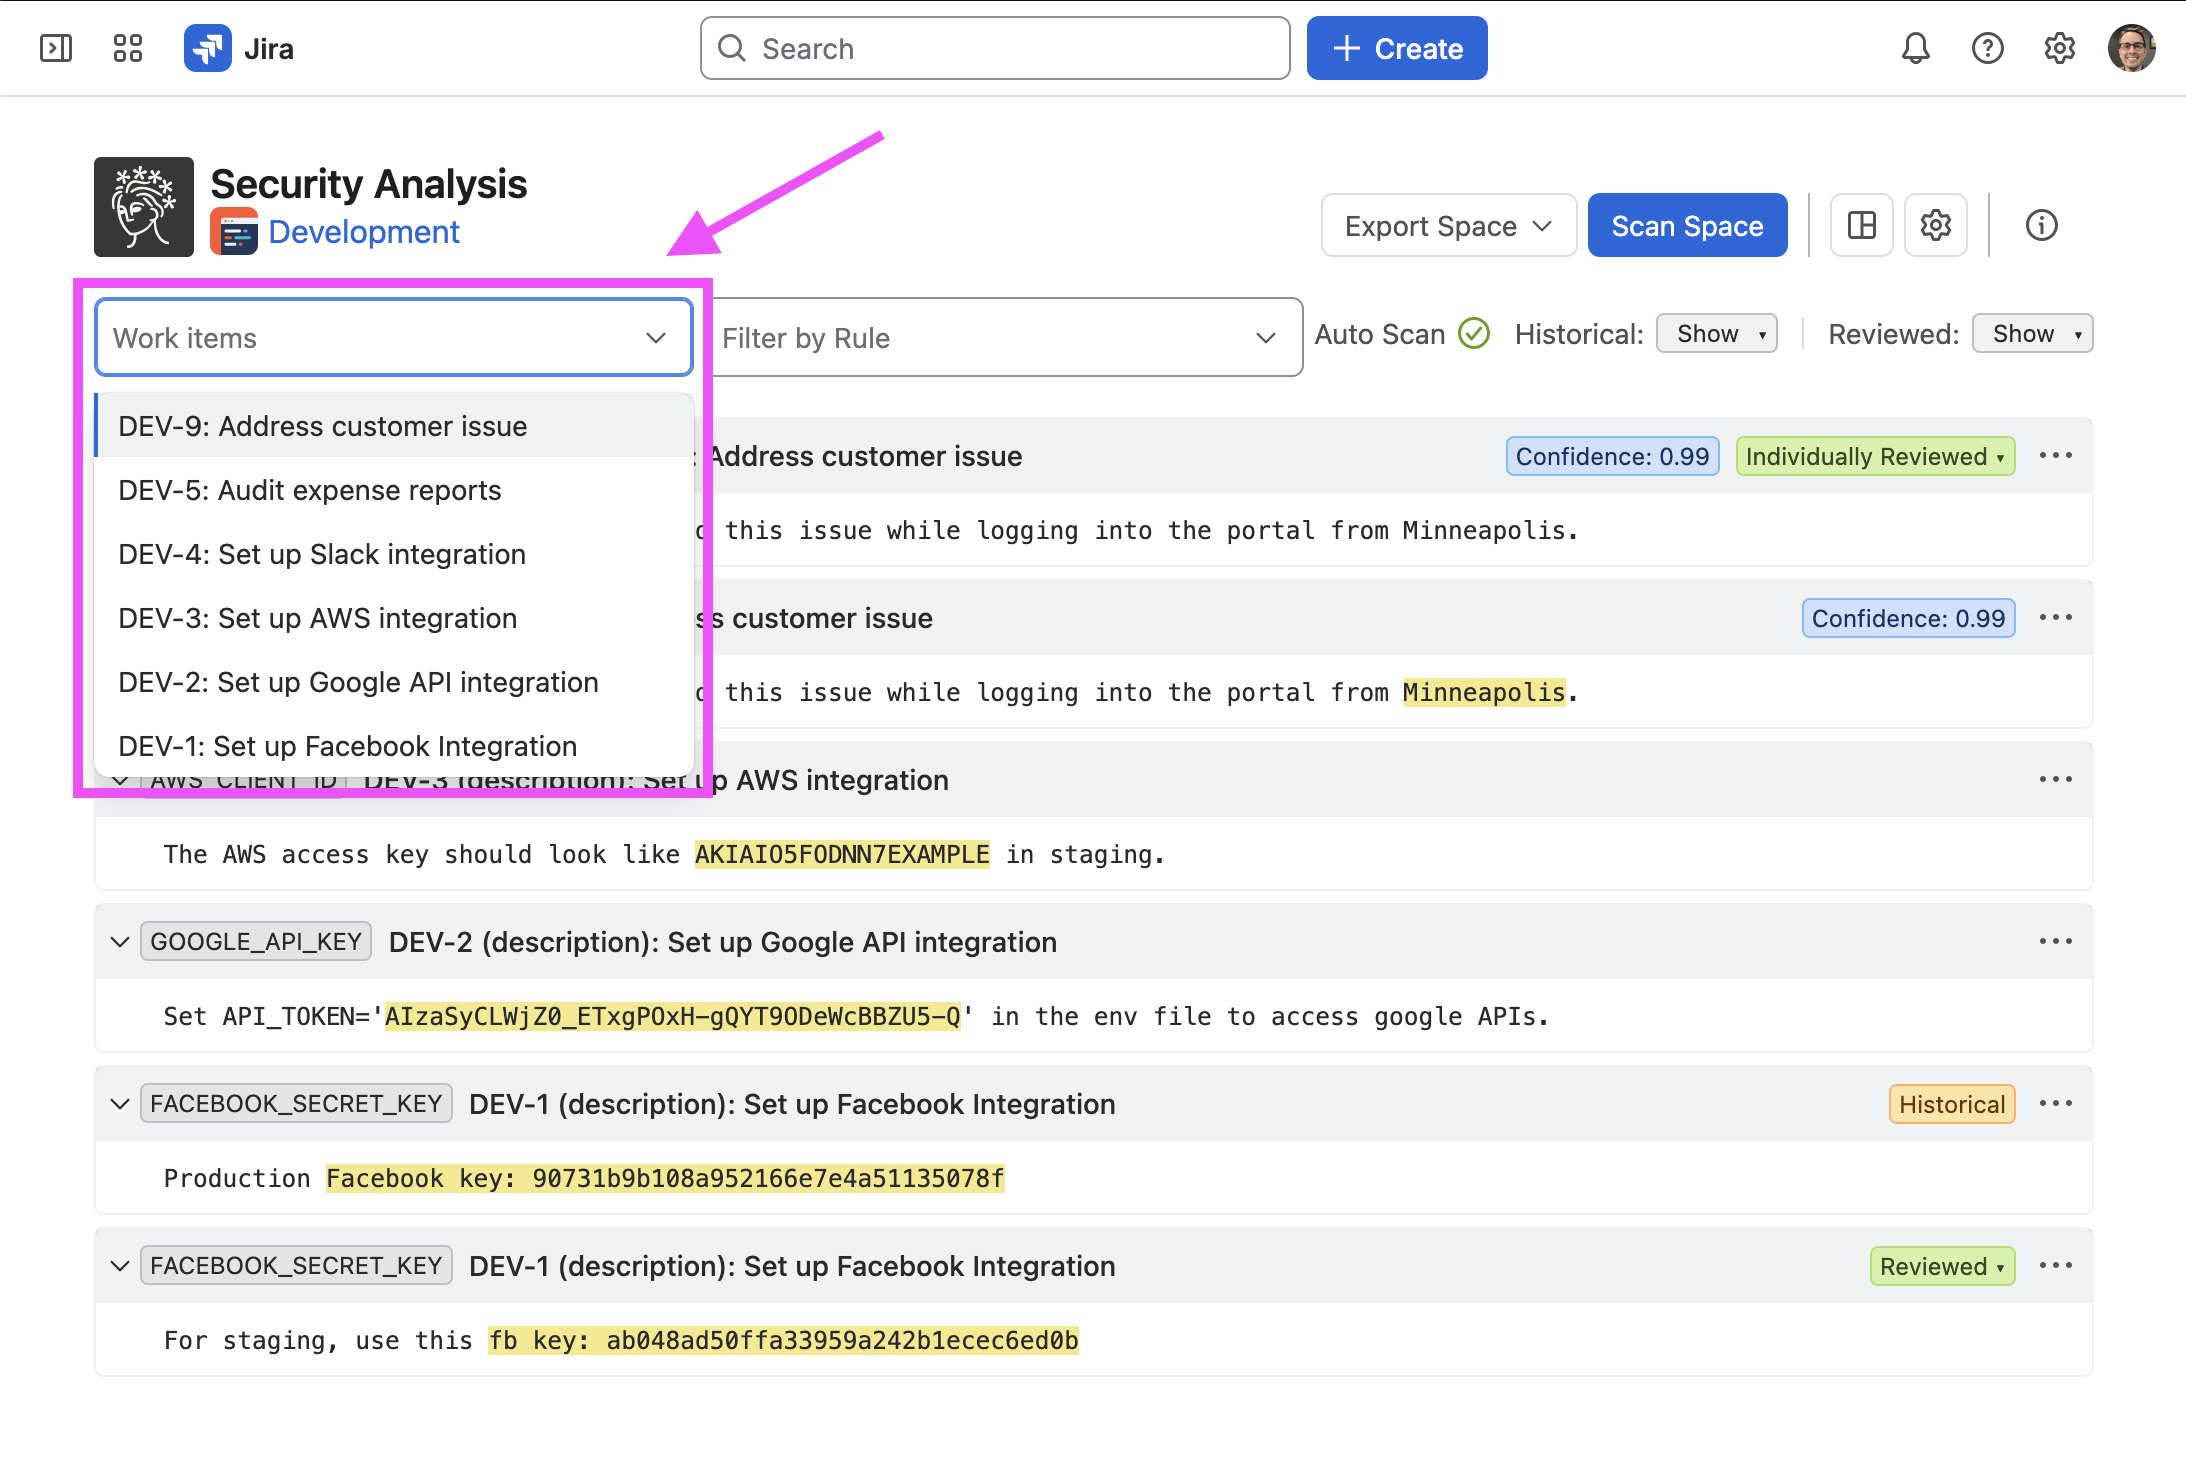Select DEV-1: Set up Facebook Integration option

coord(394,746)
